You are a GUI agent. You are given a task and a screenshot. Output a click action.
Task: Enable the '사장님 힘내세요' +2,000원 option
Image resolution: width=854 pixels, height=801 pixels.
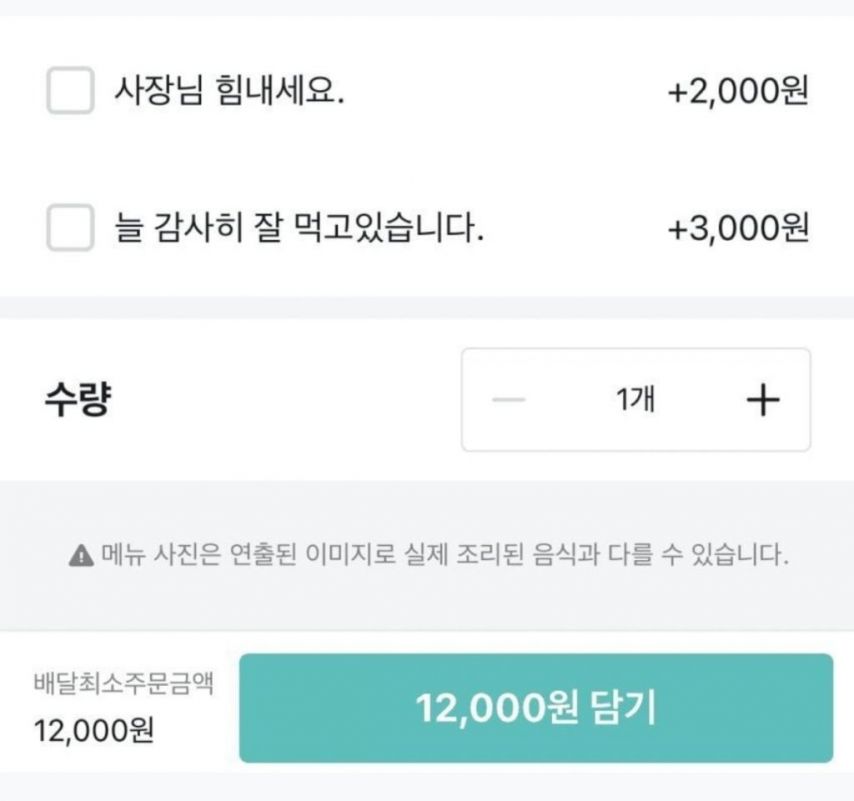pyautogui.click(x=68, y=93)
